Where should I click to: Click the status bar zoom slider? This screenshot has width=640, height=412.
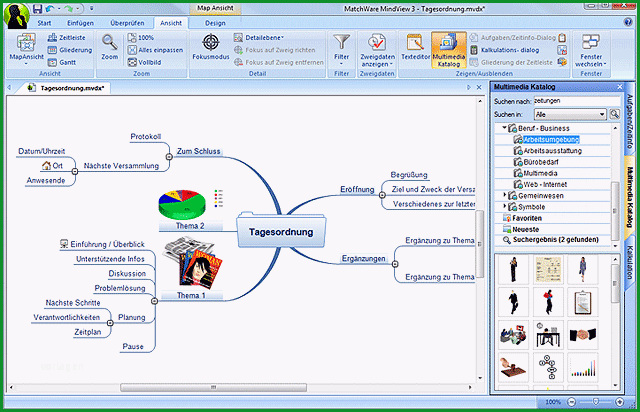(596, 402)
